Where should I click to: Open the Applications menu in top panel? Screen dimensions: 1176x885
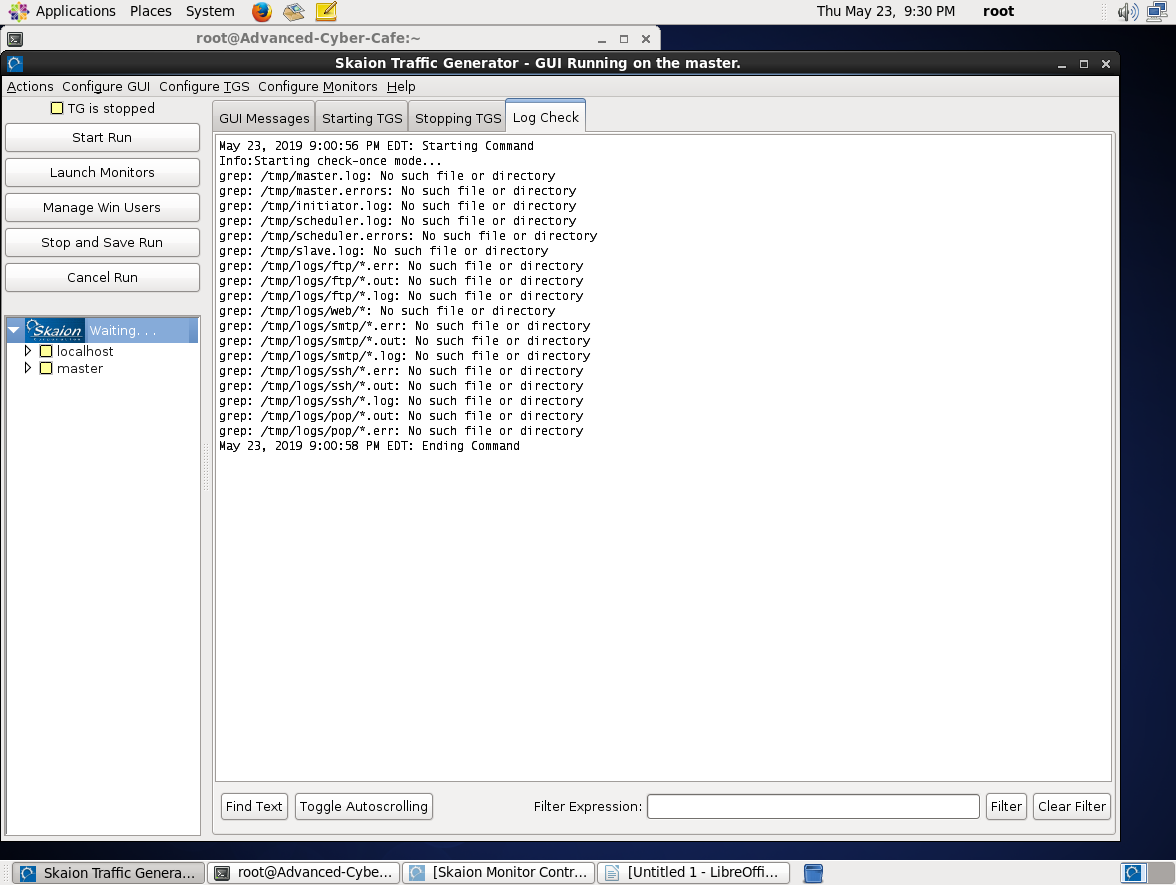[x=76, y=11]
